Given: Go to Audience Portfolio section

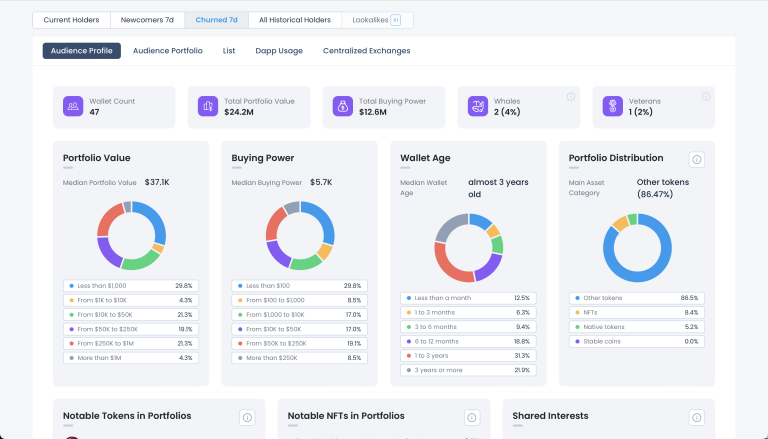Looking at the screenshot, I should click(167, 51).
